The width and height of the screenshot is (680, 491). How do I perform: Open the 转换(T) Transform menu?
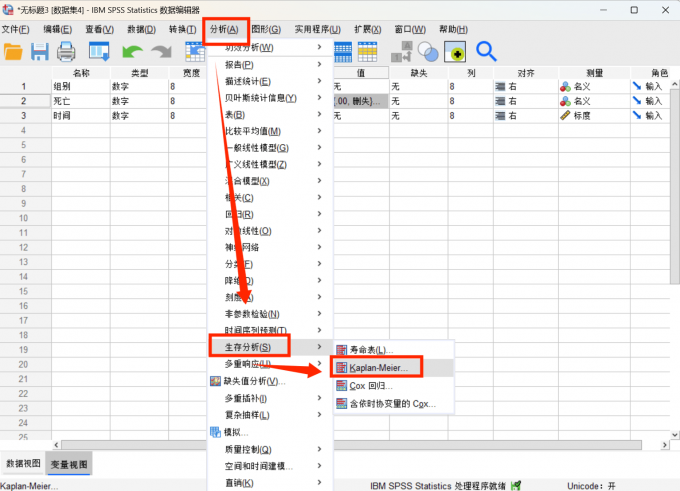pos(183,29)
